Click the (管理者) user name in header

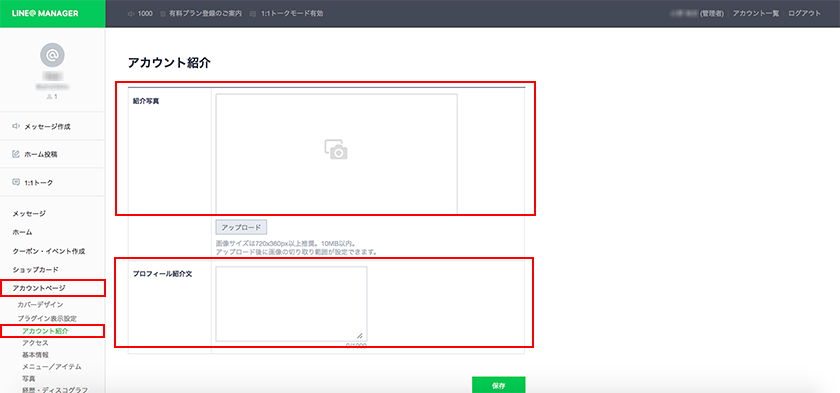coord(697,14)
